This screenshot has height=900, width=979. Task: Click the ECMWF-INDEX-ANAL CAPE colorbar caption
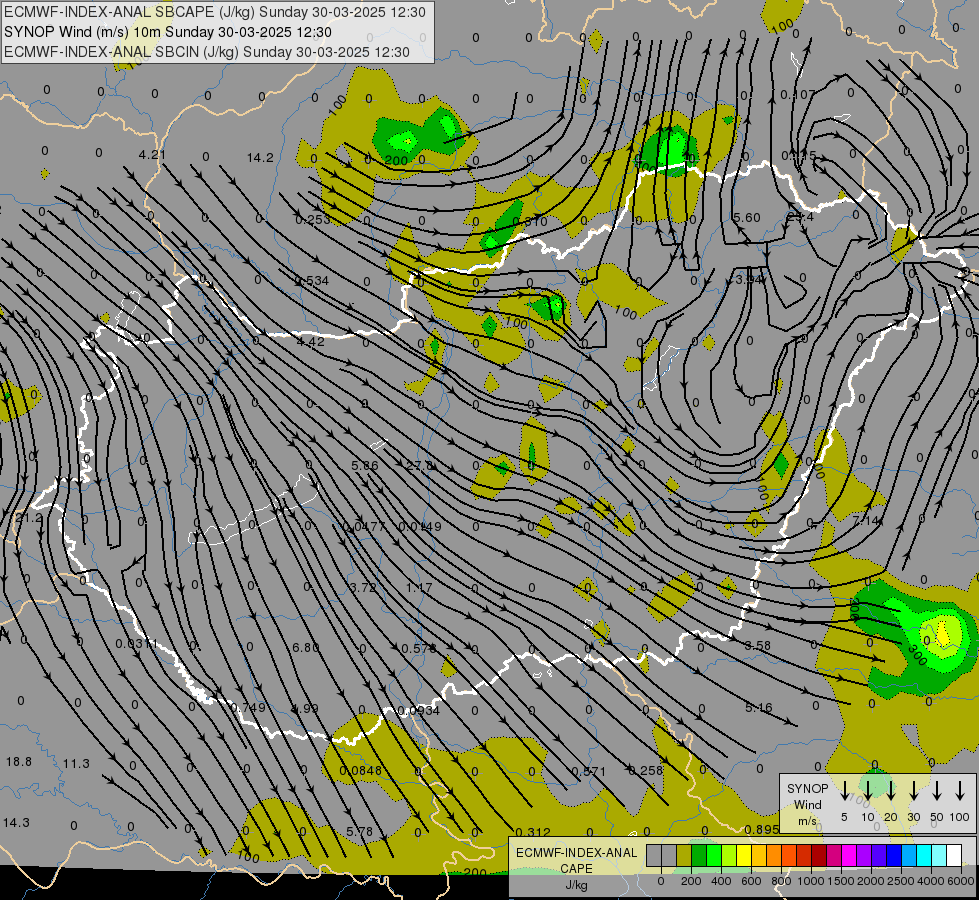point(576,860)
